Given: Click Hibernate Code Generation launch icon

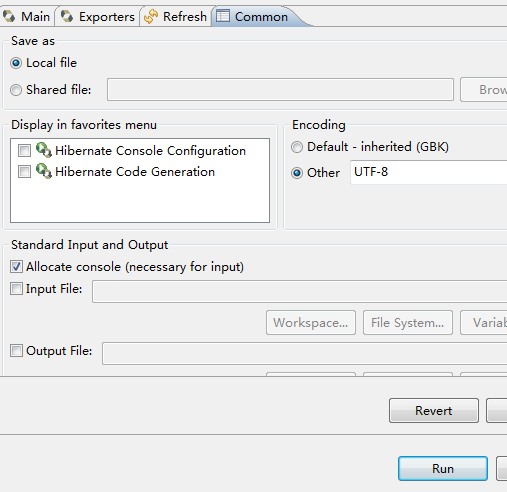Looking at the screenshot, I should [44, 171].
